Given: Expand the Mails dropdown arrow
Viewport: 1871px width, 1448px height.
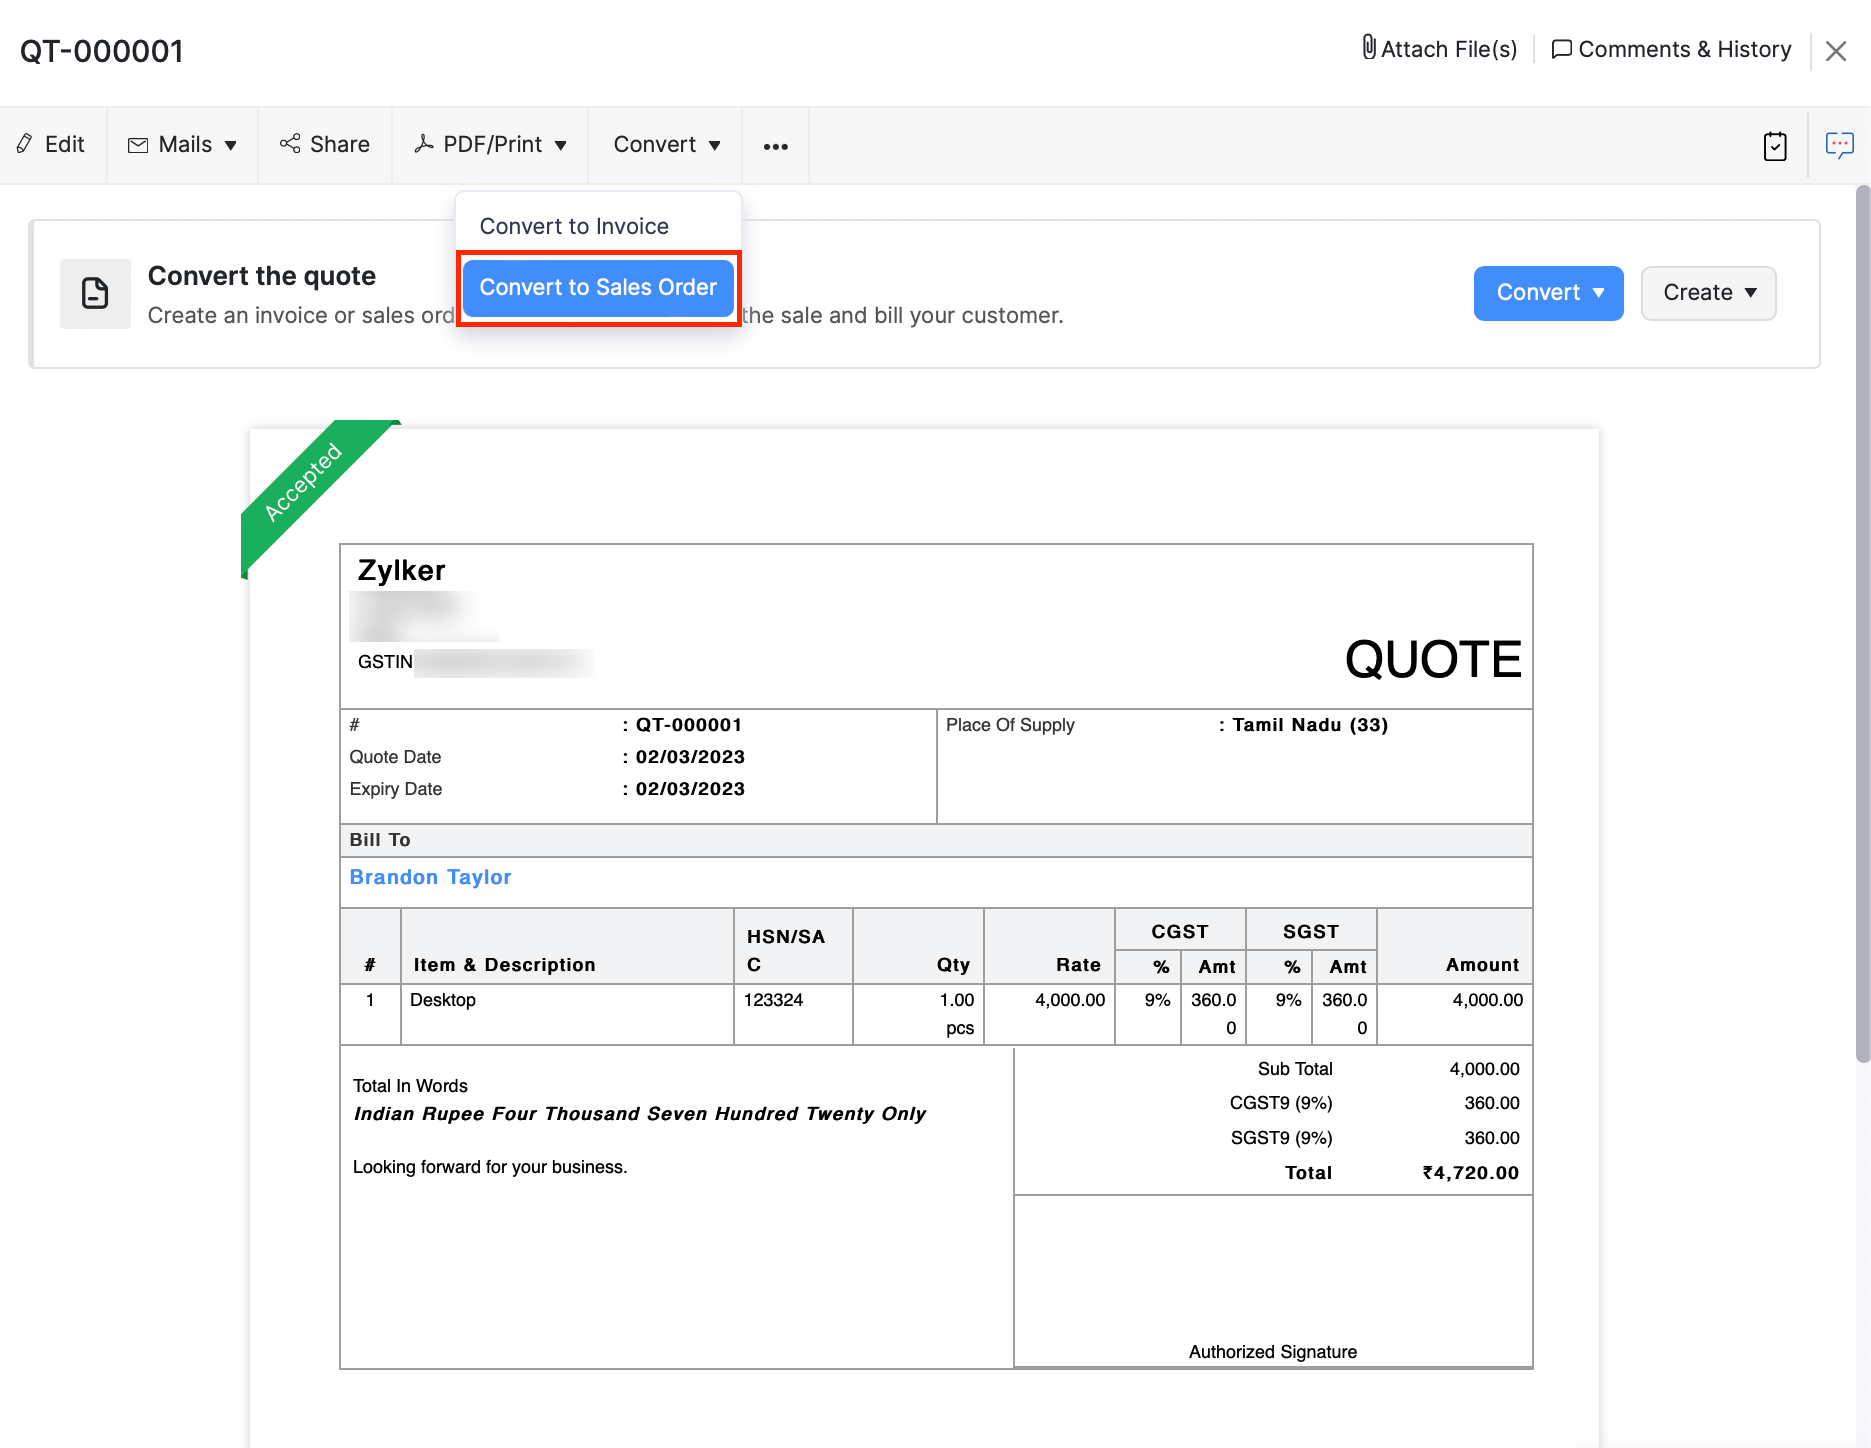Looking at the screenshot, I should pos(231,144).
